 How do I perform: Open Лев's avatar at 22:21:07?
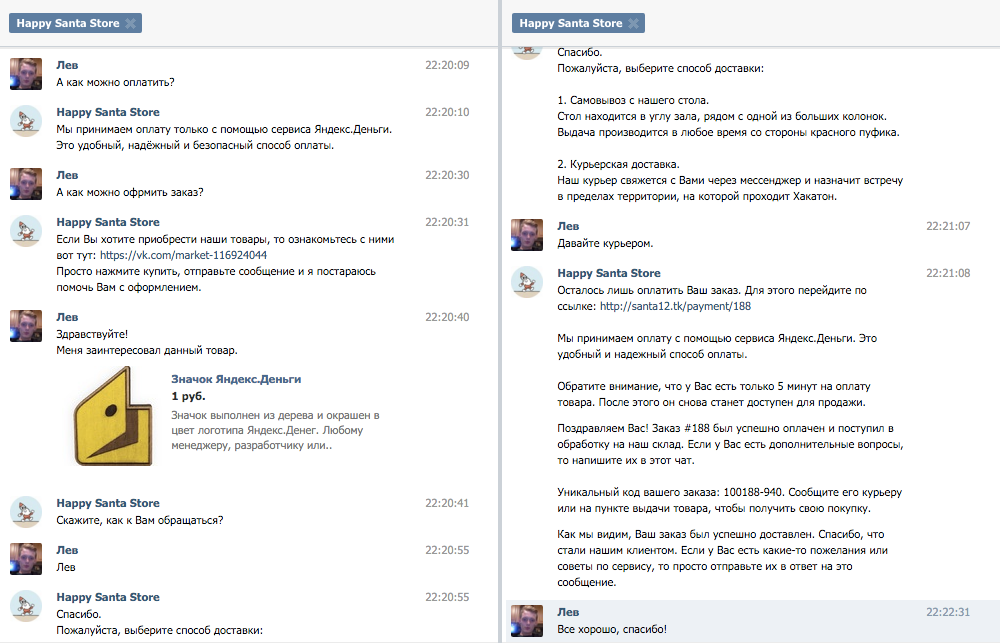[x=527, y=235]
